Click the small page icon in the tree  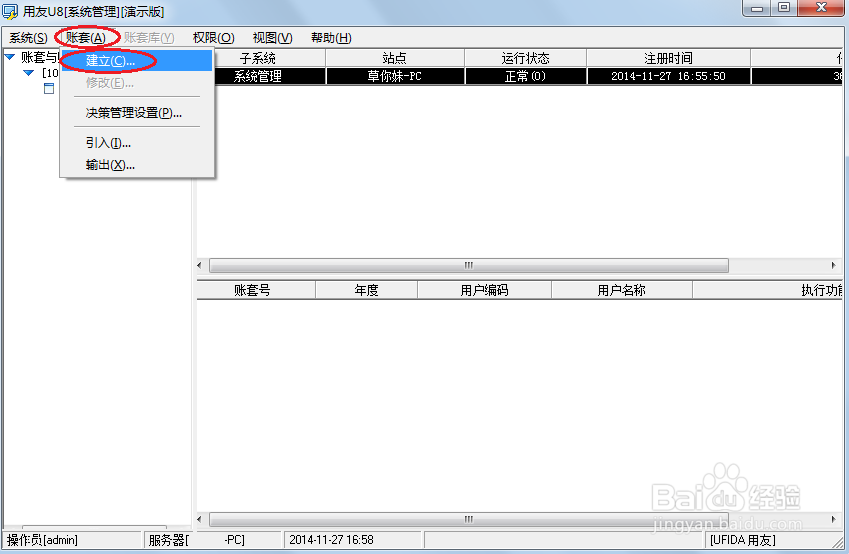click(49, 88)
